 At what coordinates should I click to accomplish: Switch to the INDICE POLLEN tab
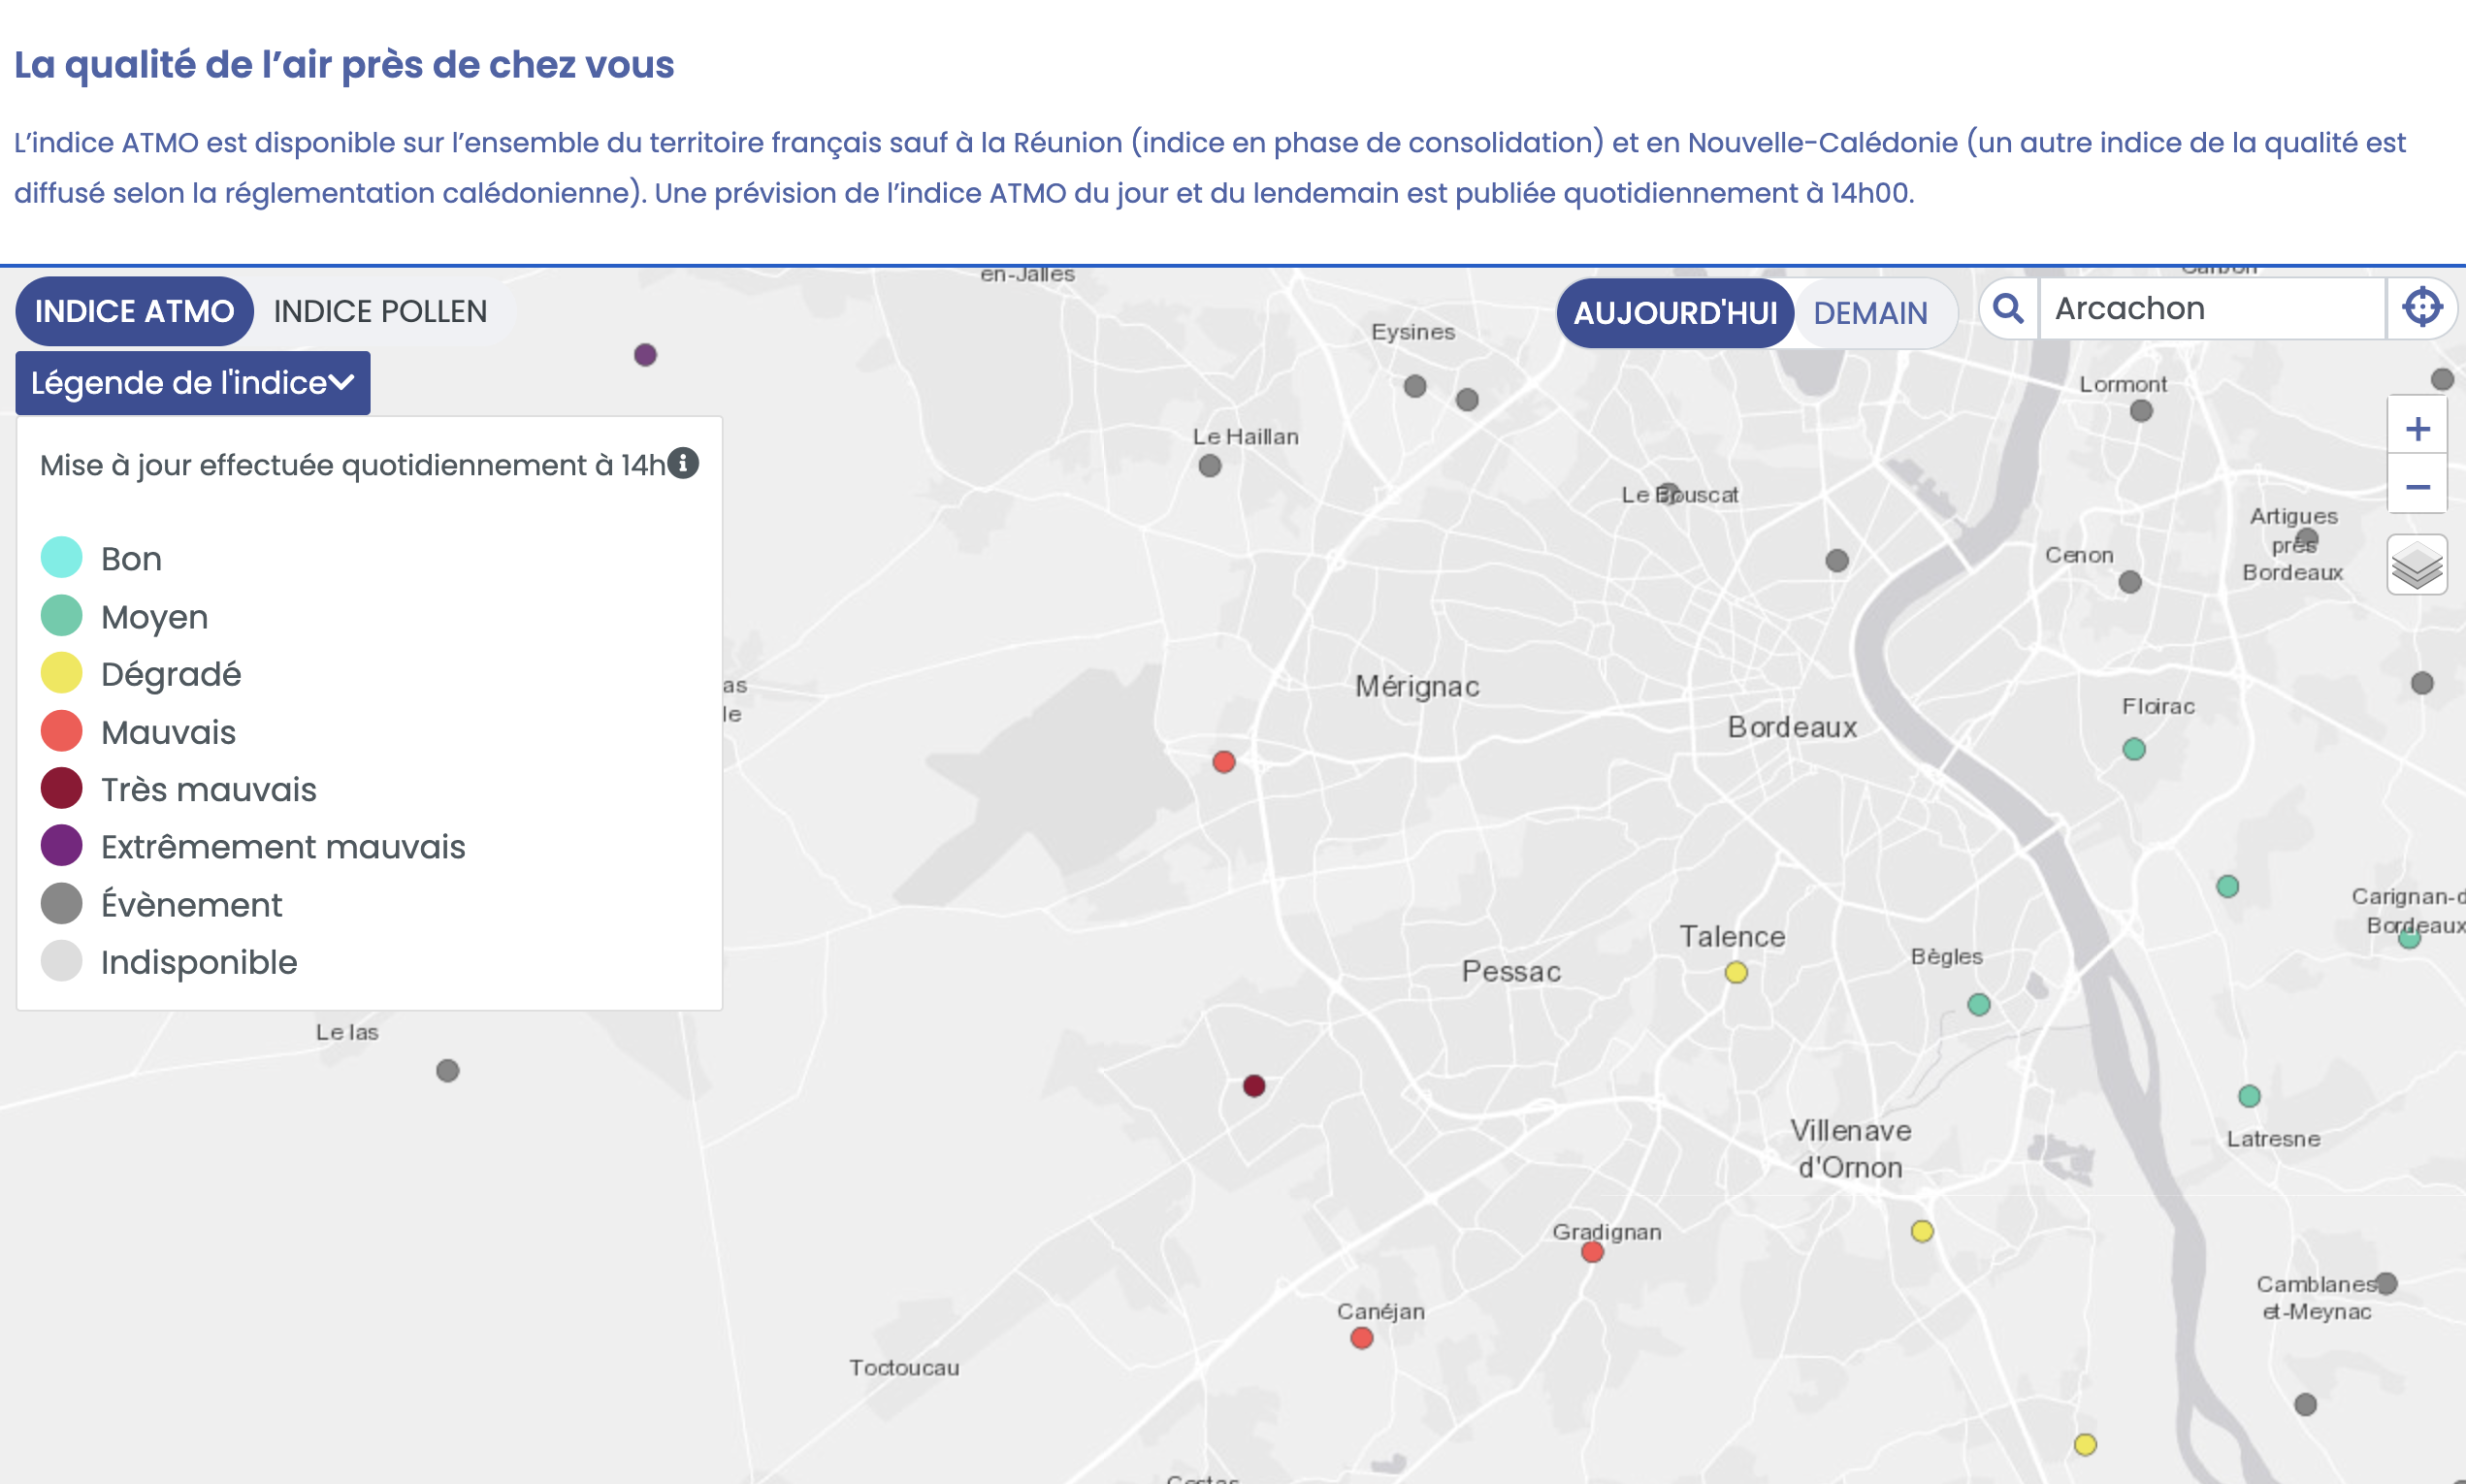click(380, 311)
